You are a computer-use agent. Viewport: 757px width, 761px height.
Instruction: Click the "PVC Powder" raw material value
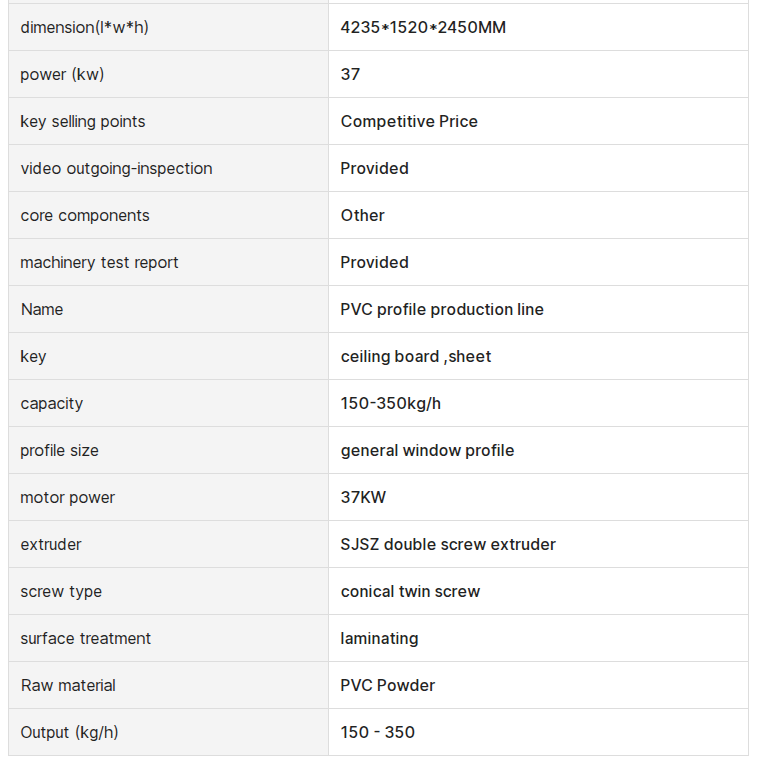[x=388, y=685]
